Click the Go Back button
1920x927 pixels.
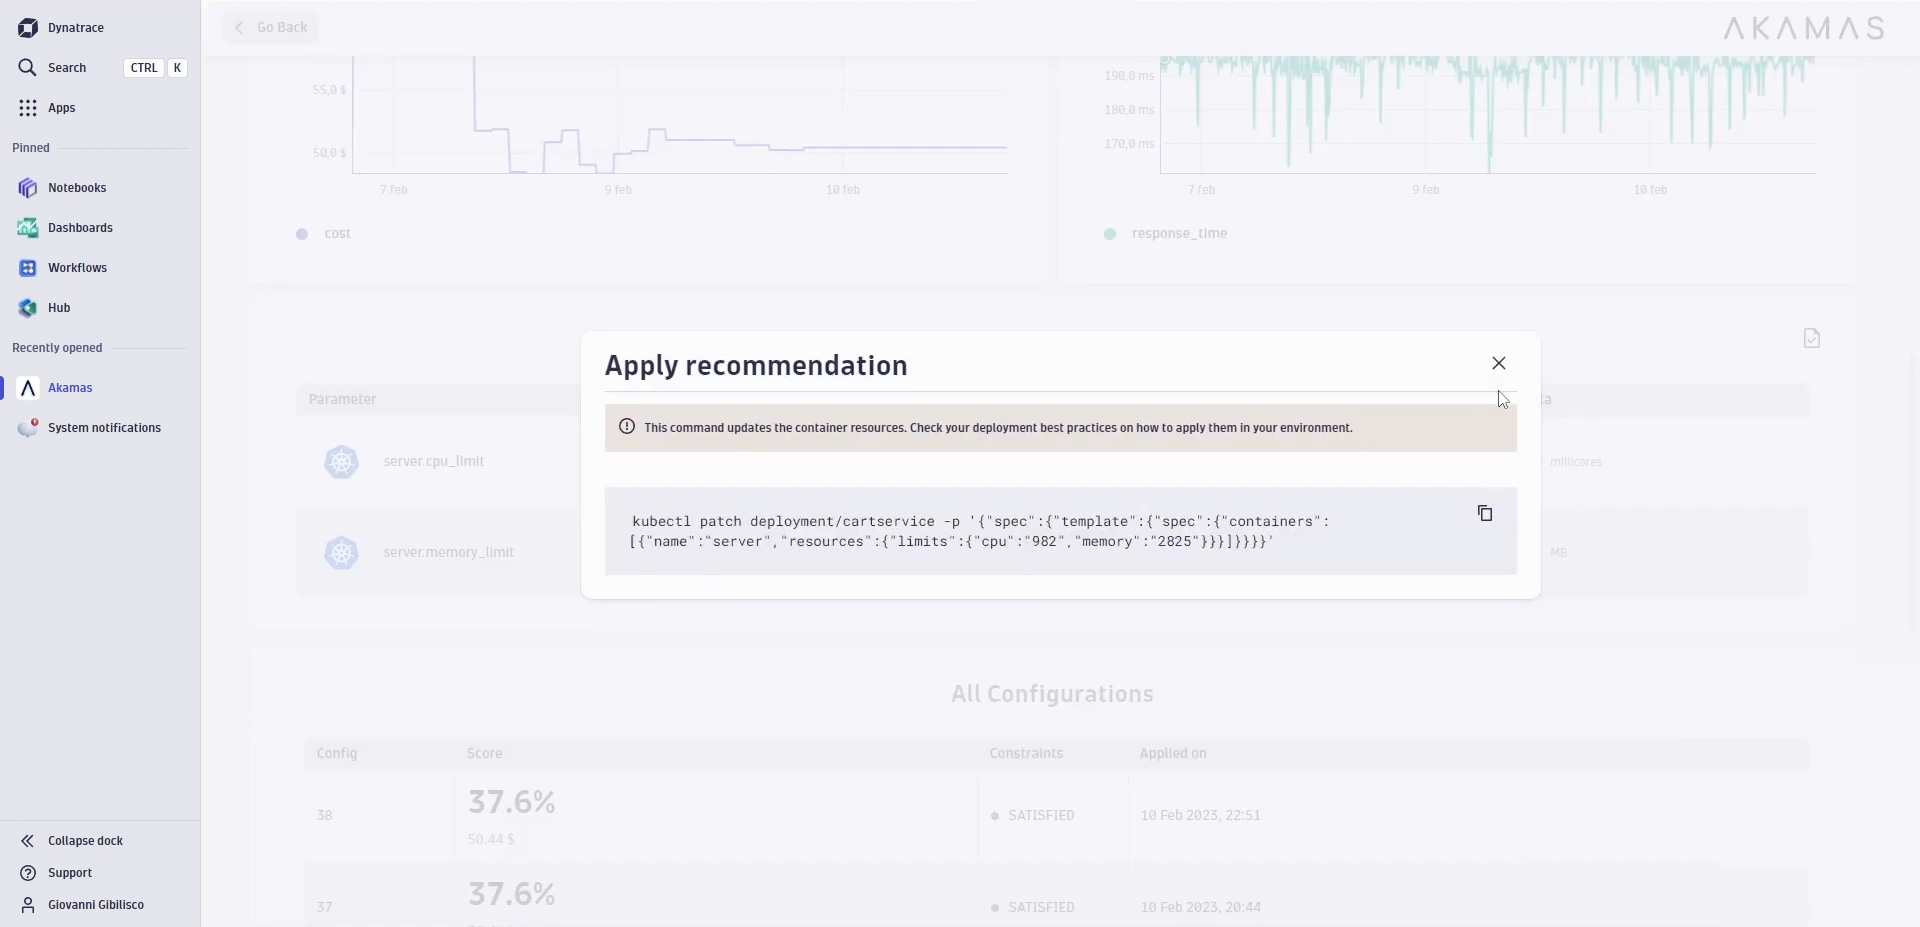[x=271, y=28]
